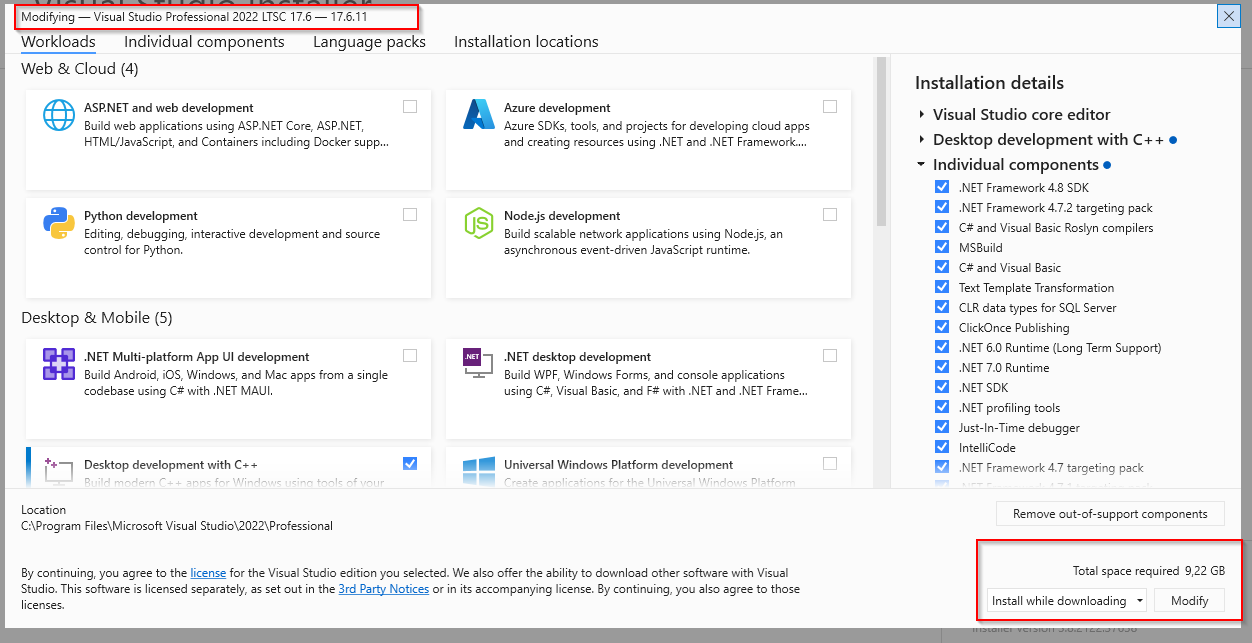This screenshot has height=643, width=1252.
Task: Select ASP.NET and web development card title
Action: pos(169,108)
